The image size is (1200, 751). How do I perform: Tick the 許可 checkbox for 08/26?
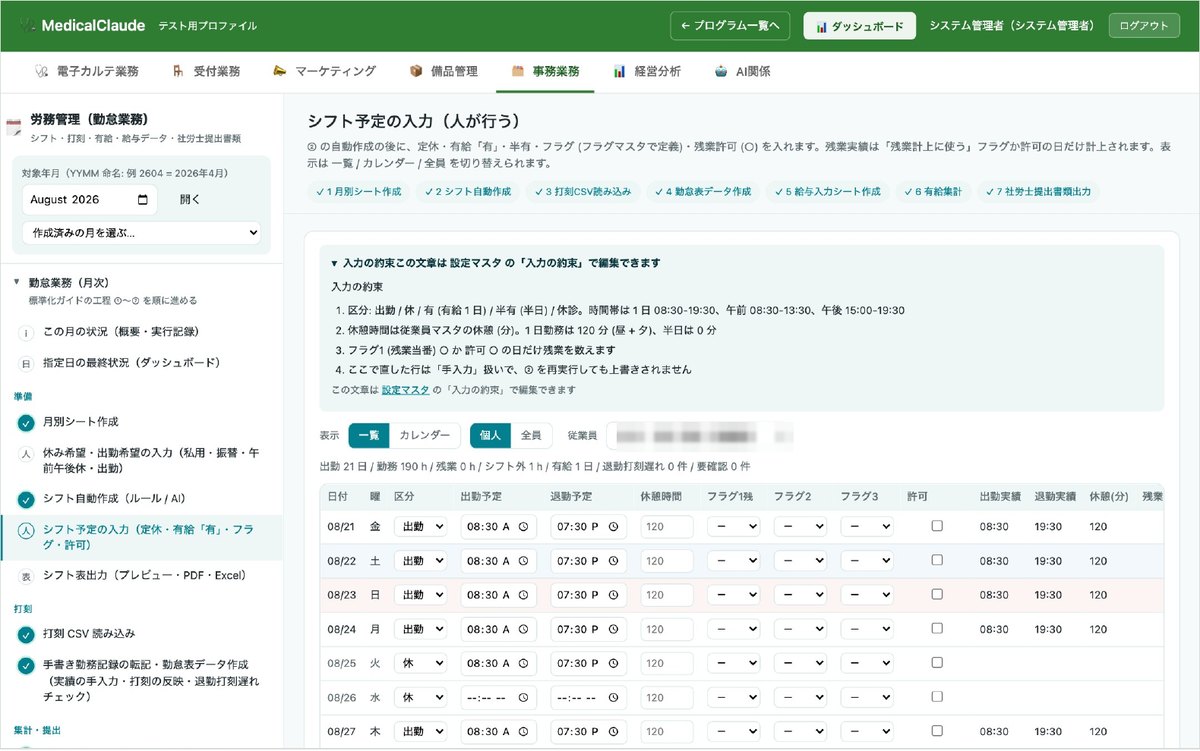(x=937, y=697)
